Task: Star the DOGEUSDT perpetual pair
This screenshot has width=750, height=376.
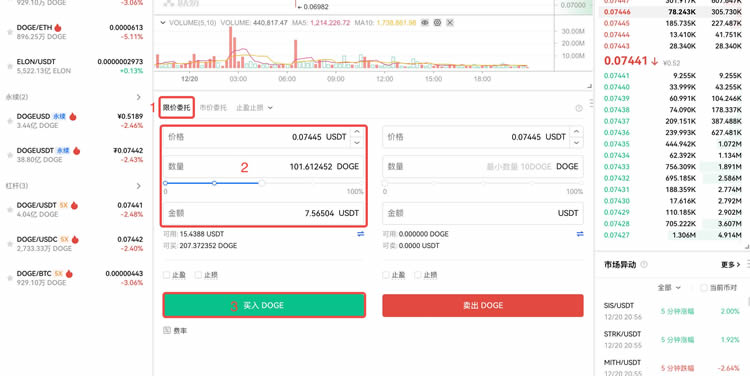Action: click(x=10, y=155)
